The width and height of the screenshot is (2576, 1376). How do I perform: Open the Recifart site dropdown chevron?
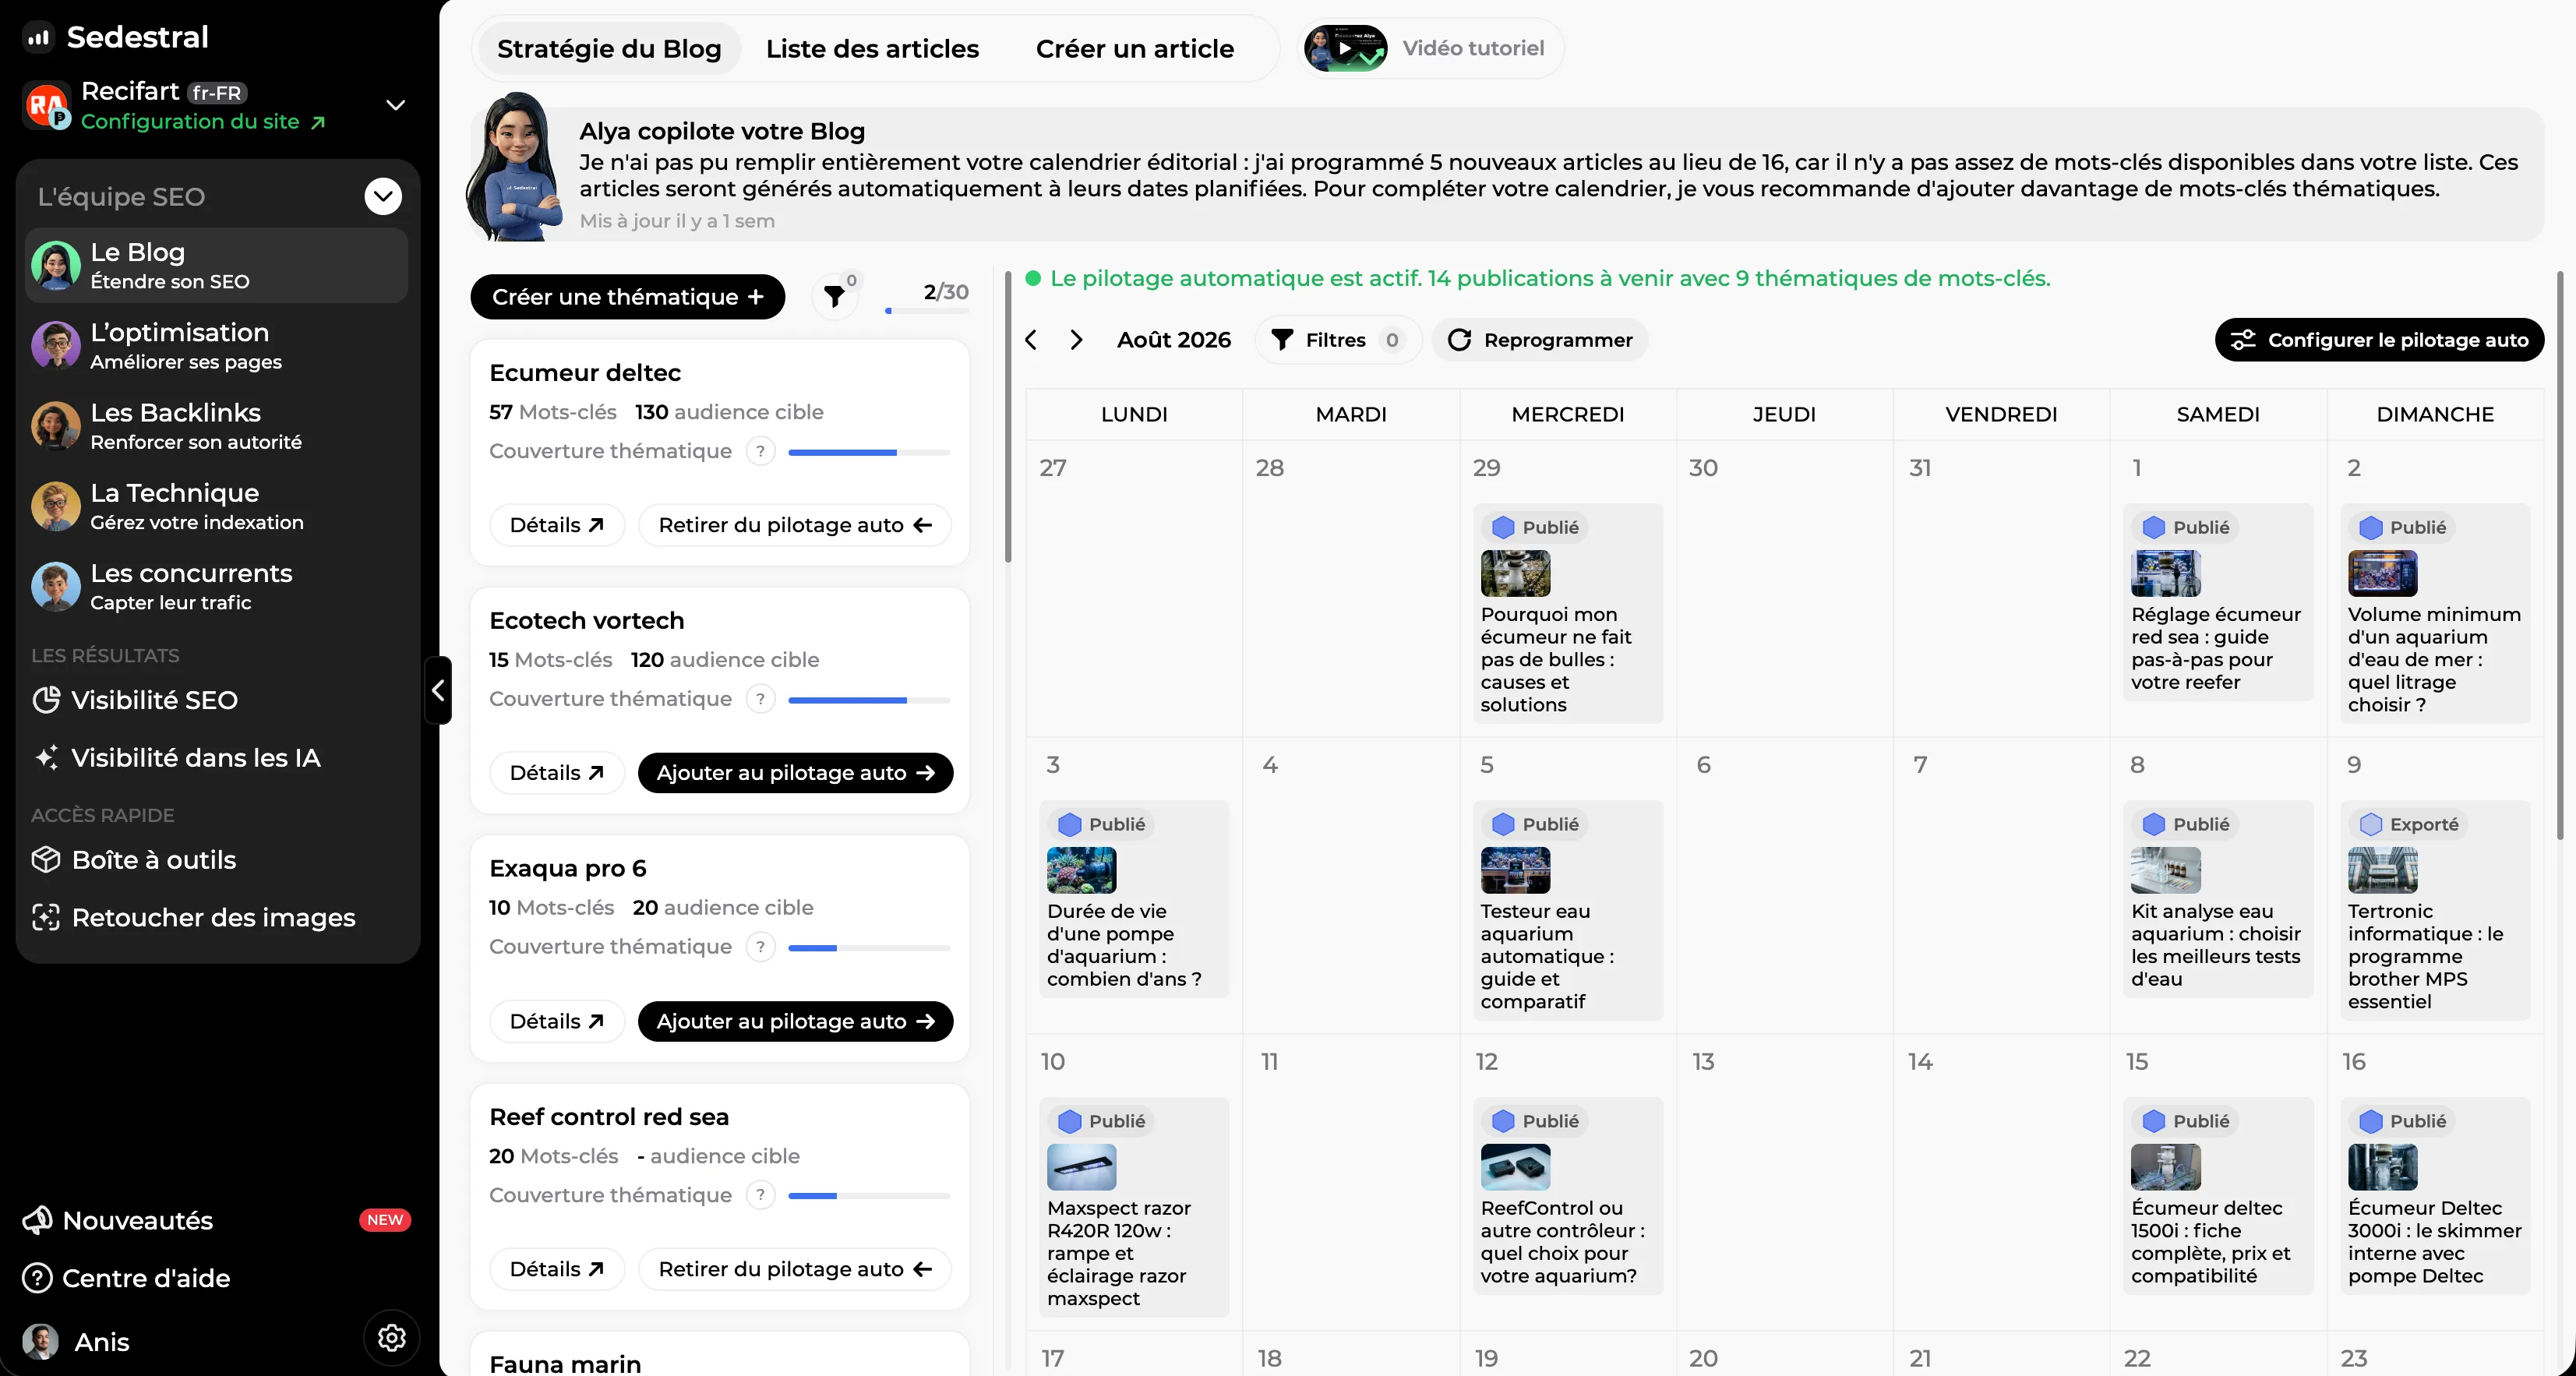tap(396, 105)
